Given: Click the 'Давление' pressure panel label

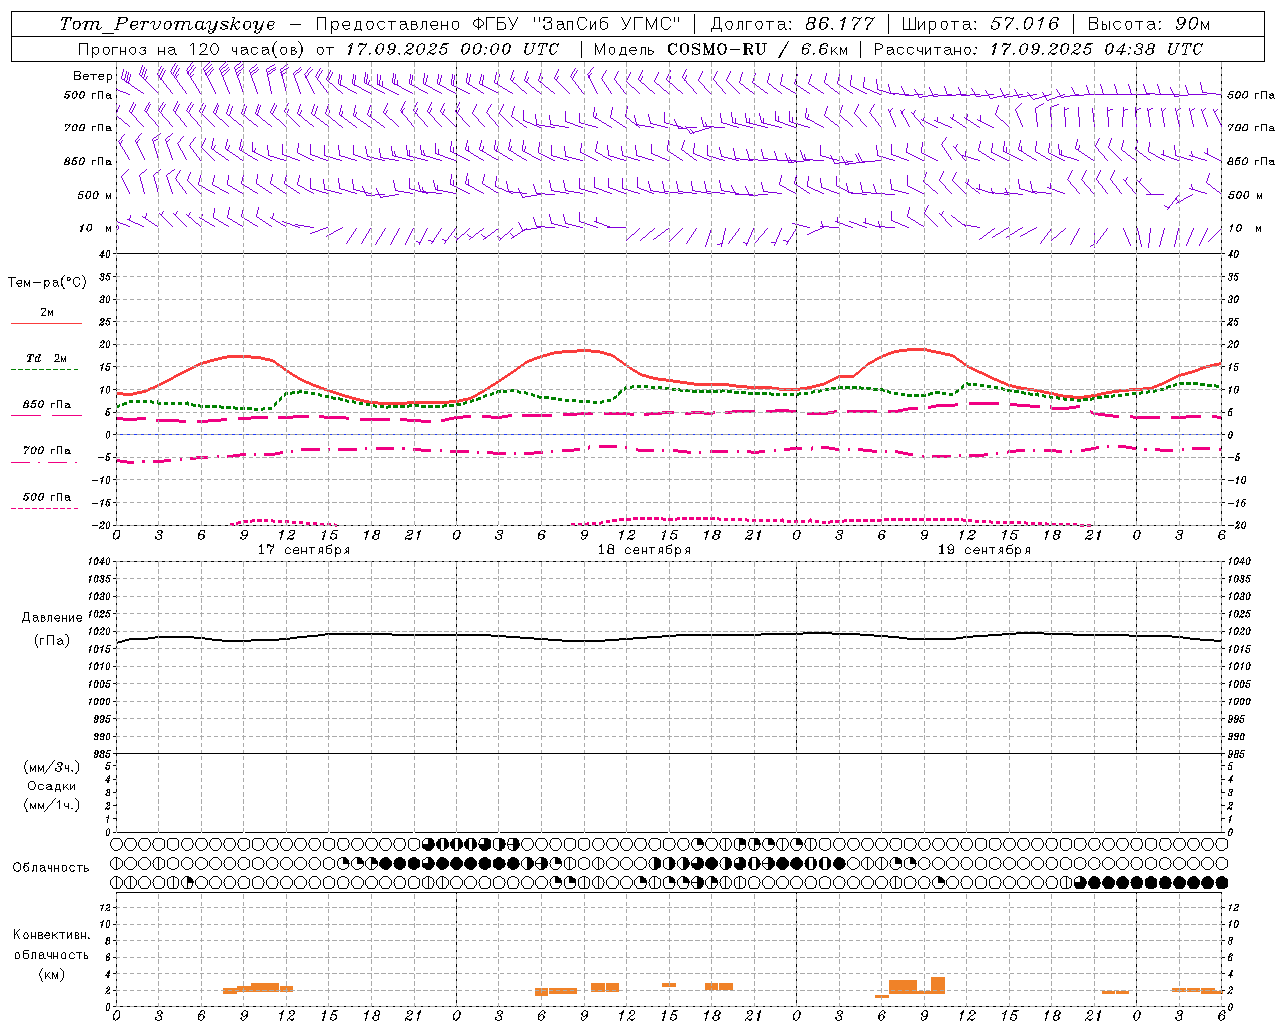Looking at the screenshot, I should click(x=52, y=618).
